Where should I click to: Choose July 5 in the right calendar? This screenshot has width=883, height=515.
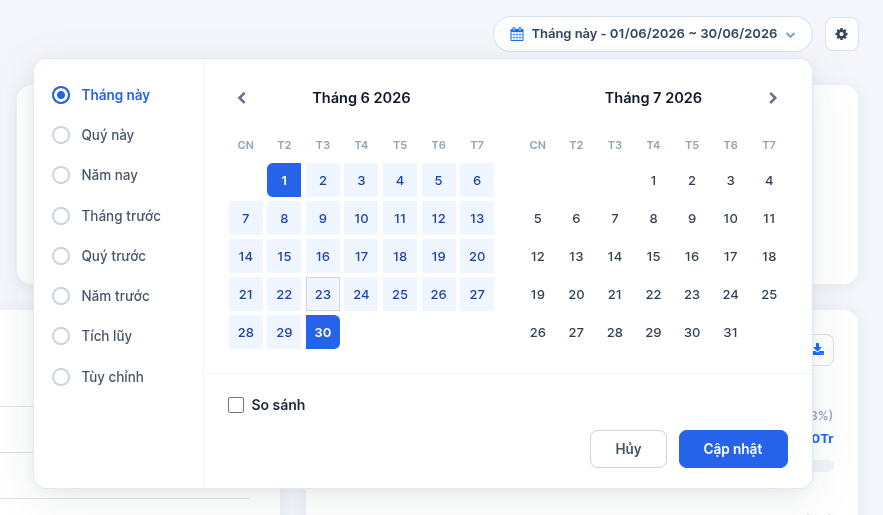(x=537, y=218)
